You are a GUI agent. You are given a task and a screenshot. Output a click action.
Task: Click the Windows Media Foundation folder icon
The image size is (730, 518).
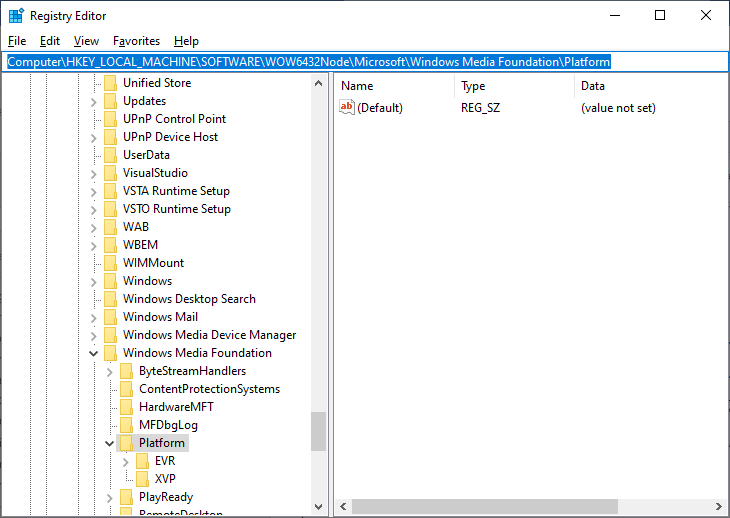110,353
